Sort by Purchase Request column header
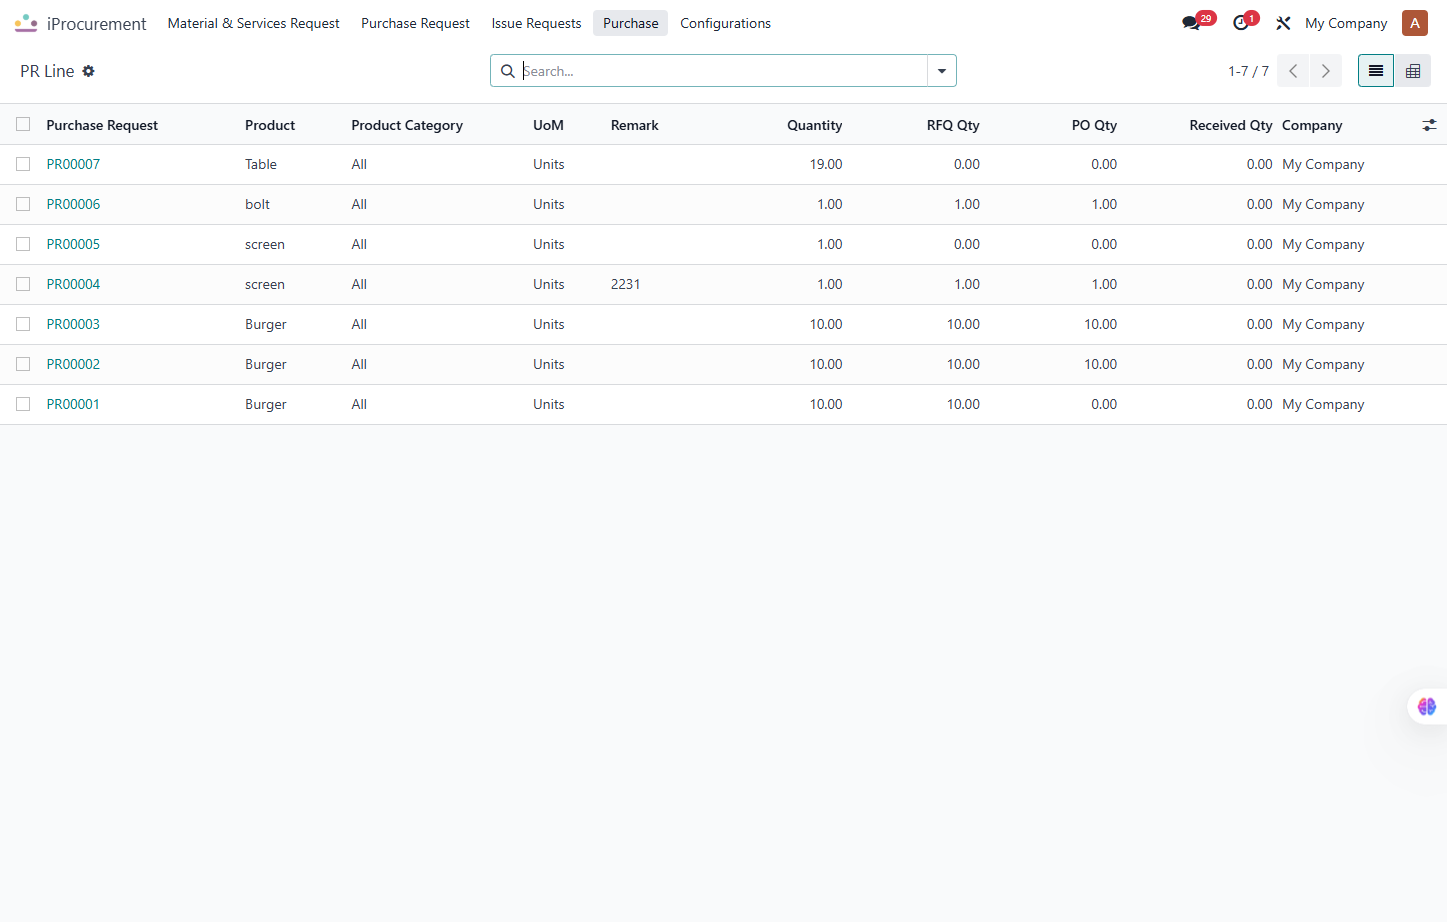This screenshot has height=922, width=1447. (102, 125)
